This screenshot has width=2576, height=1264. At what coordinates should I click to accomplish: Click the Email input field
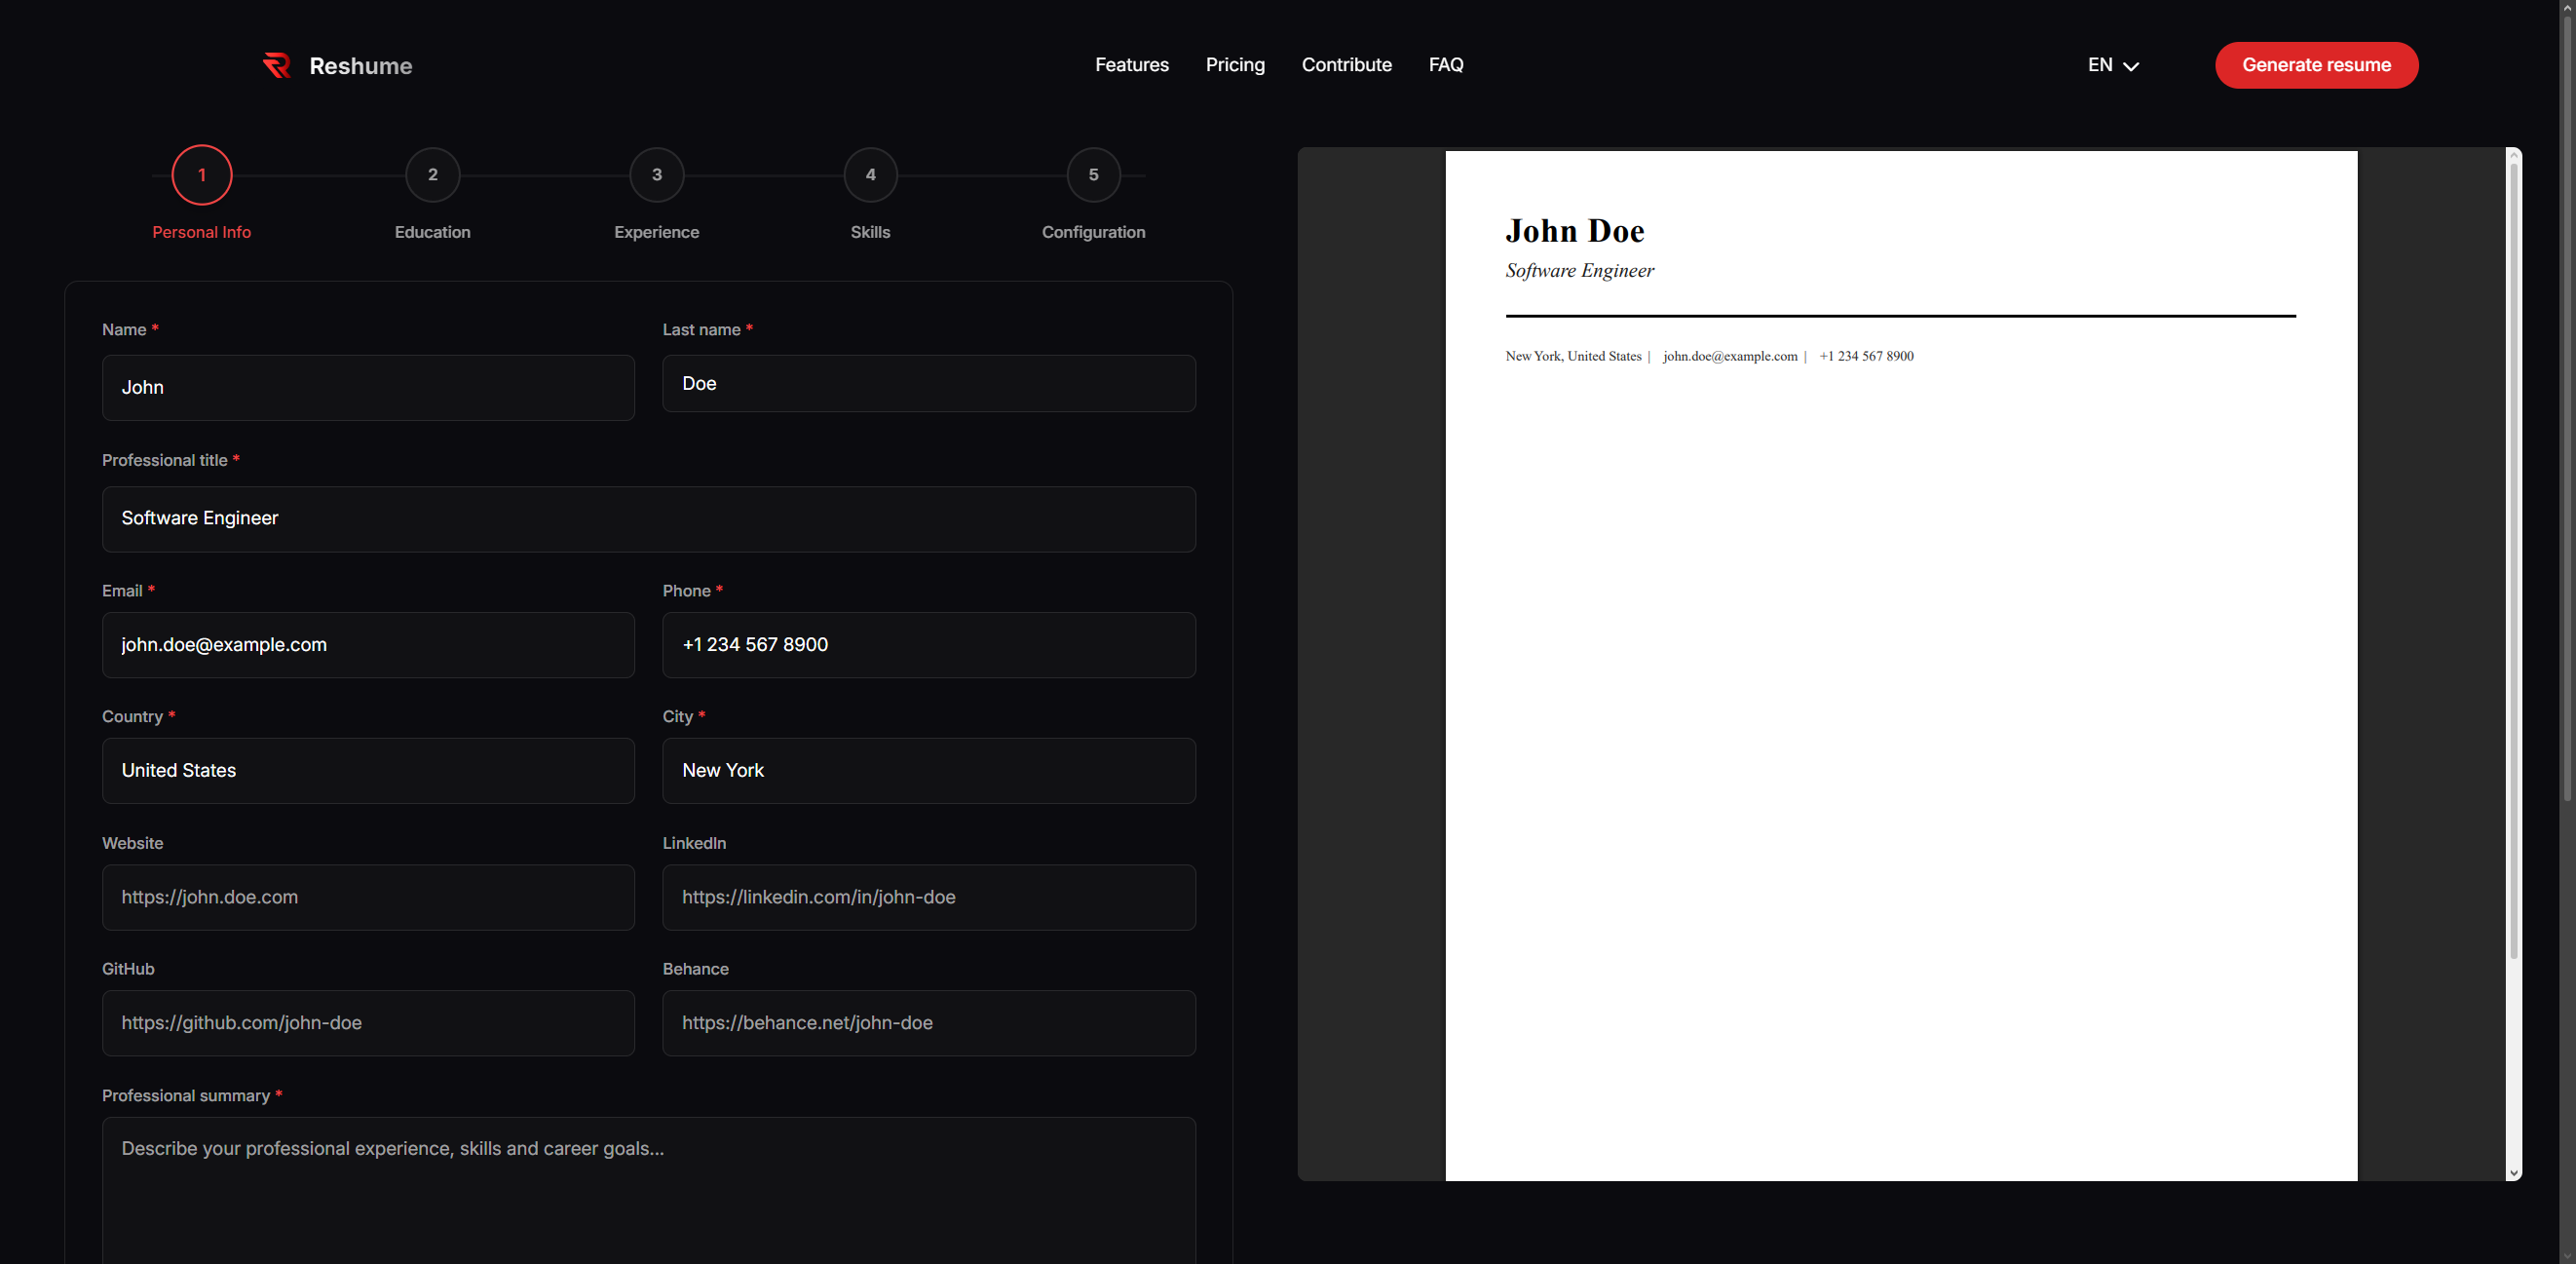[x=368, y=645]
